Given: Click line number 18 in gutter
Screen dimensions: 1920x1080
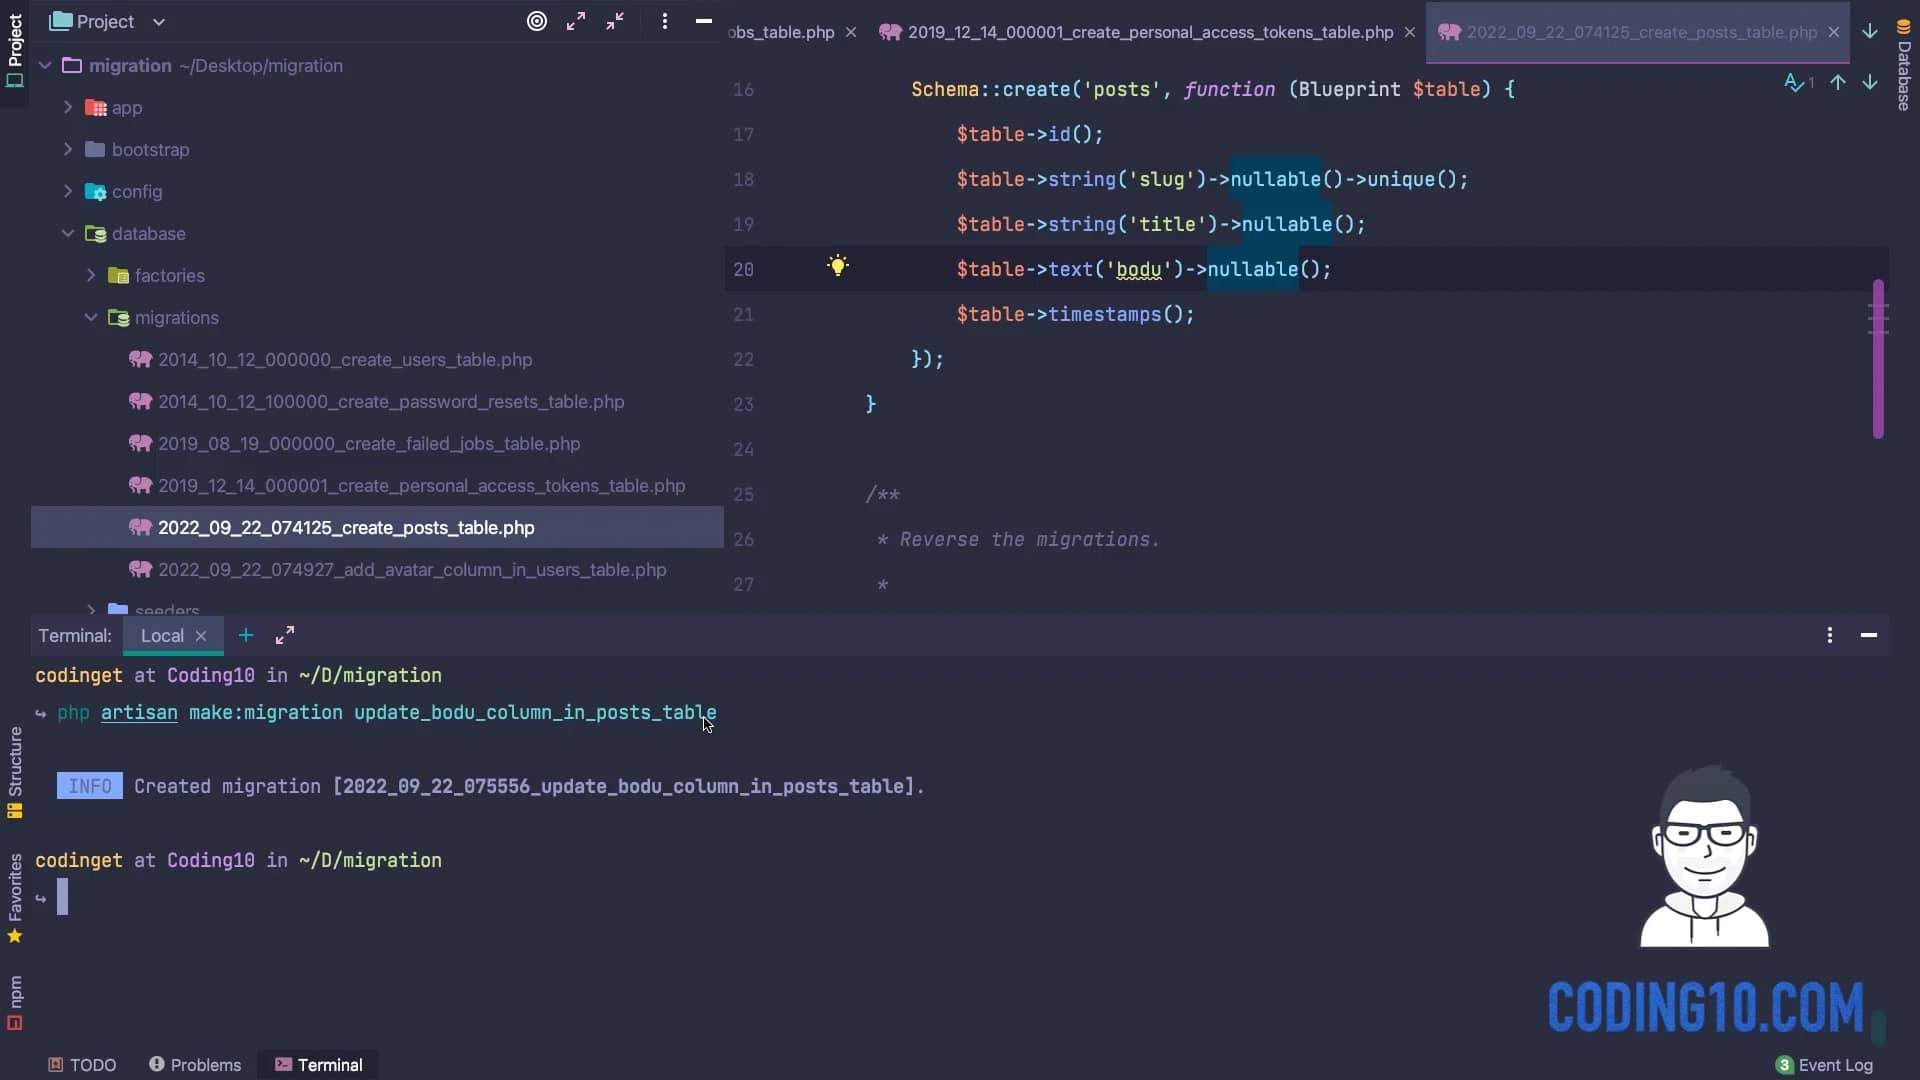Looking at the screenshot, I should coord(743,180).
